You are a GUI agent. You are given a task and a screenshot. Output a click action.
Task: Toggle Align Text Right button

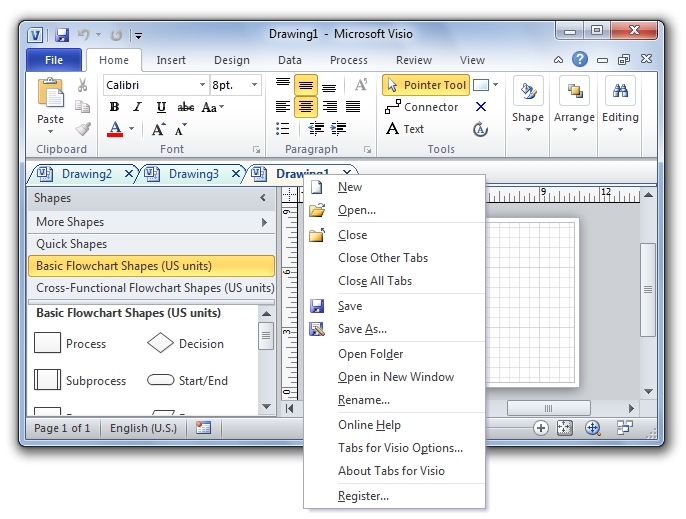tap(329, 106)
